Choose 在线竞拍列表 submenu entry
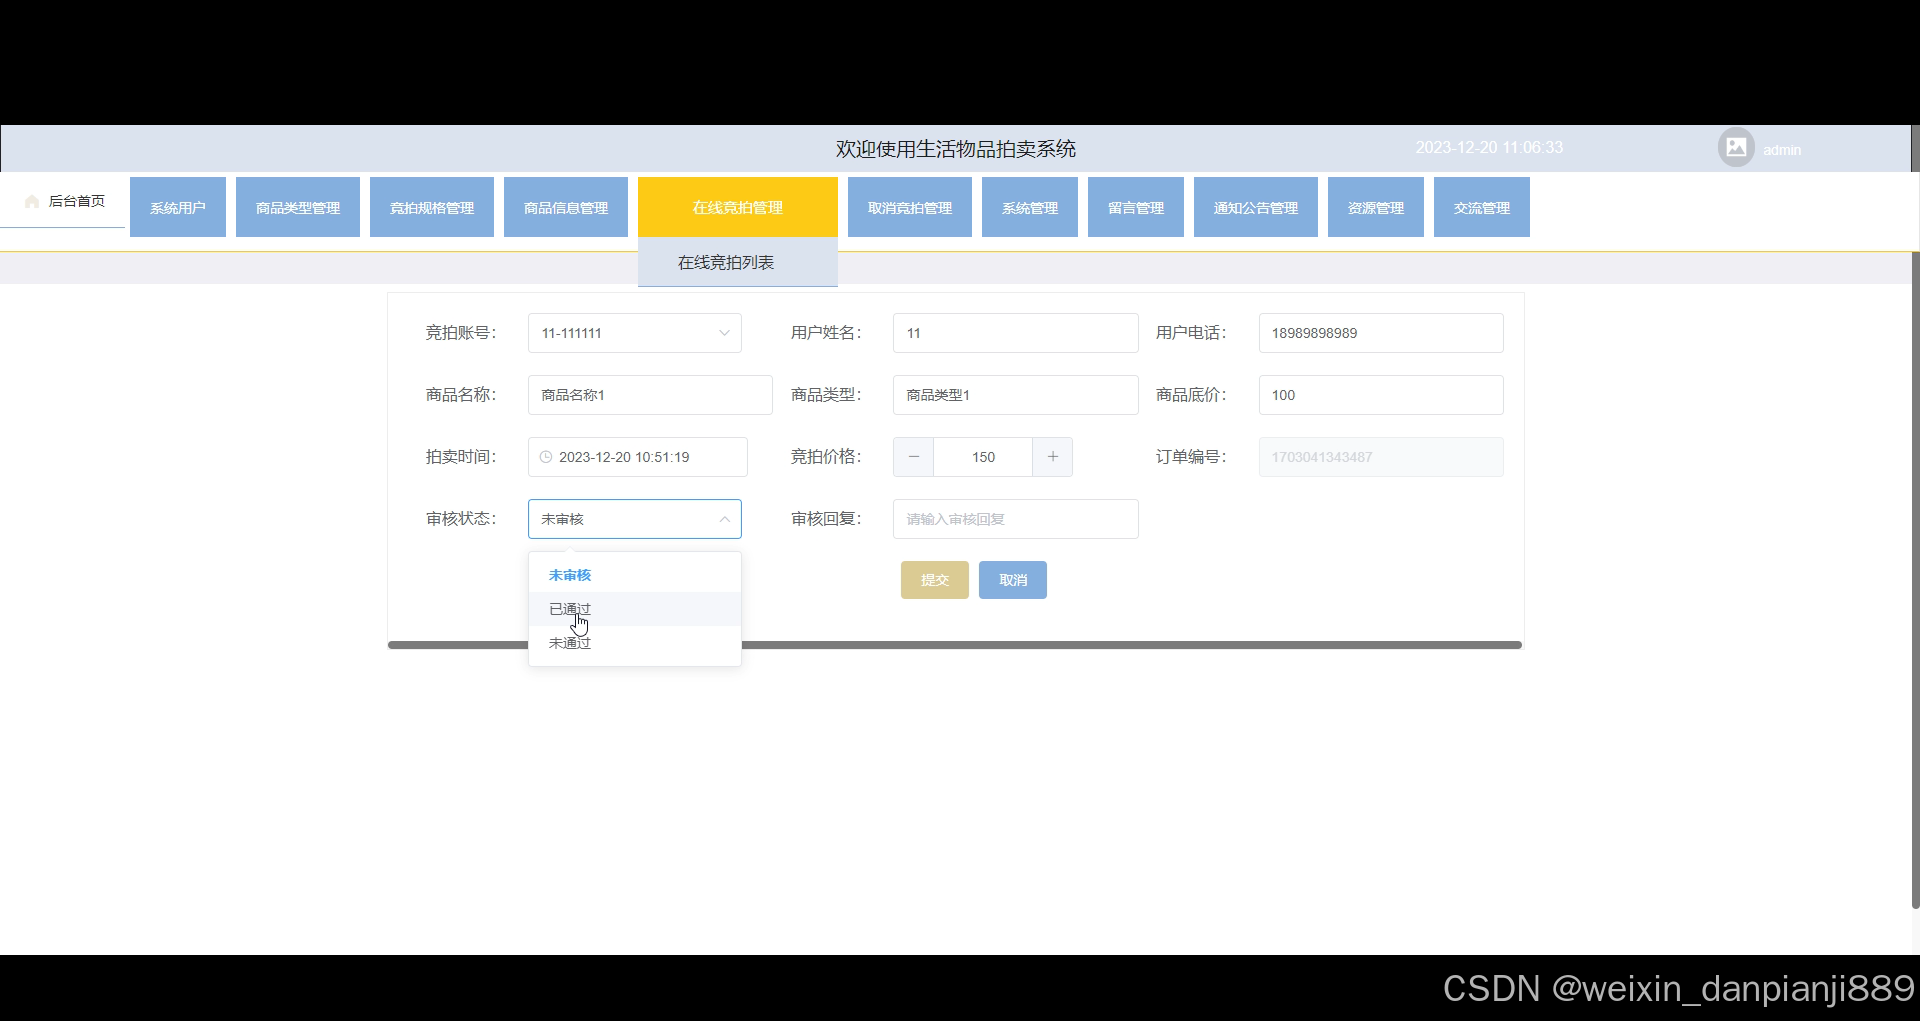Image resolution: width=1920 pixels, height=1021 pixels. pyautogui.click(x=738, y=262)
